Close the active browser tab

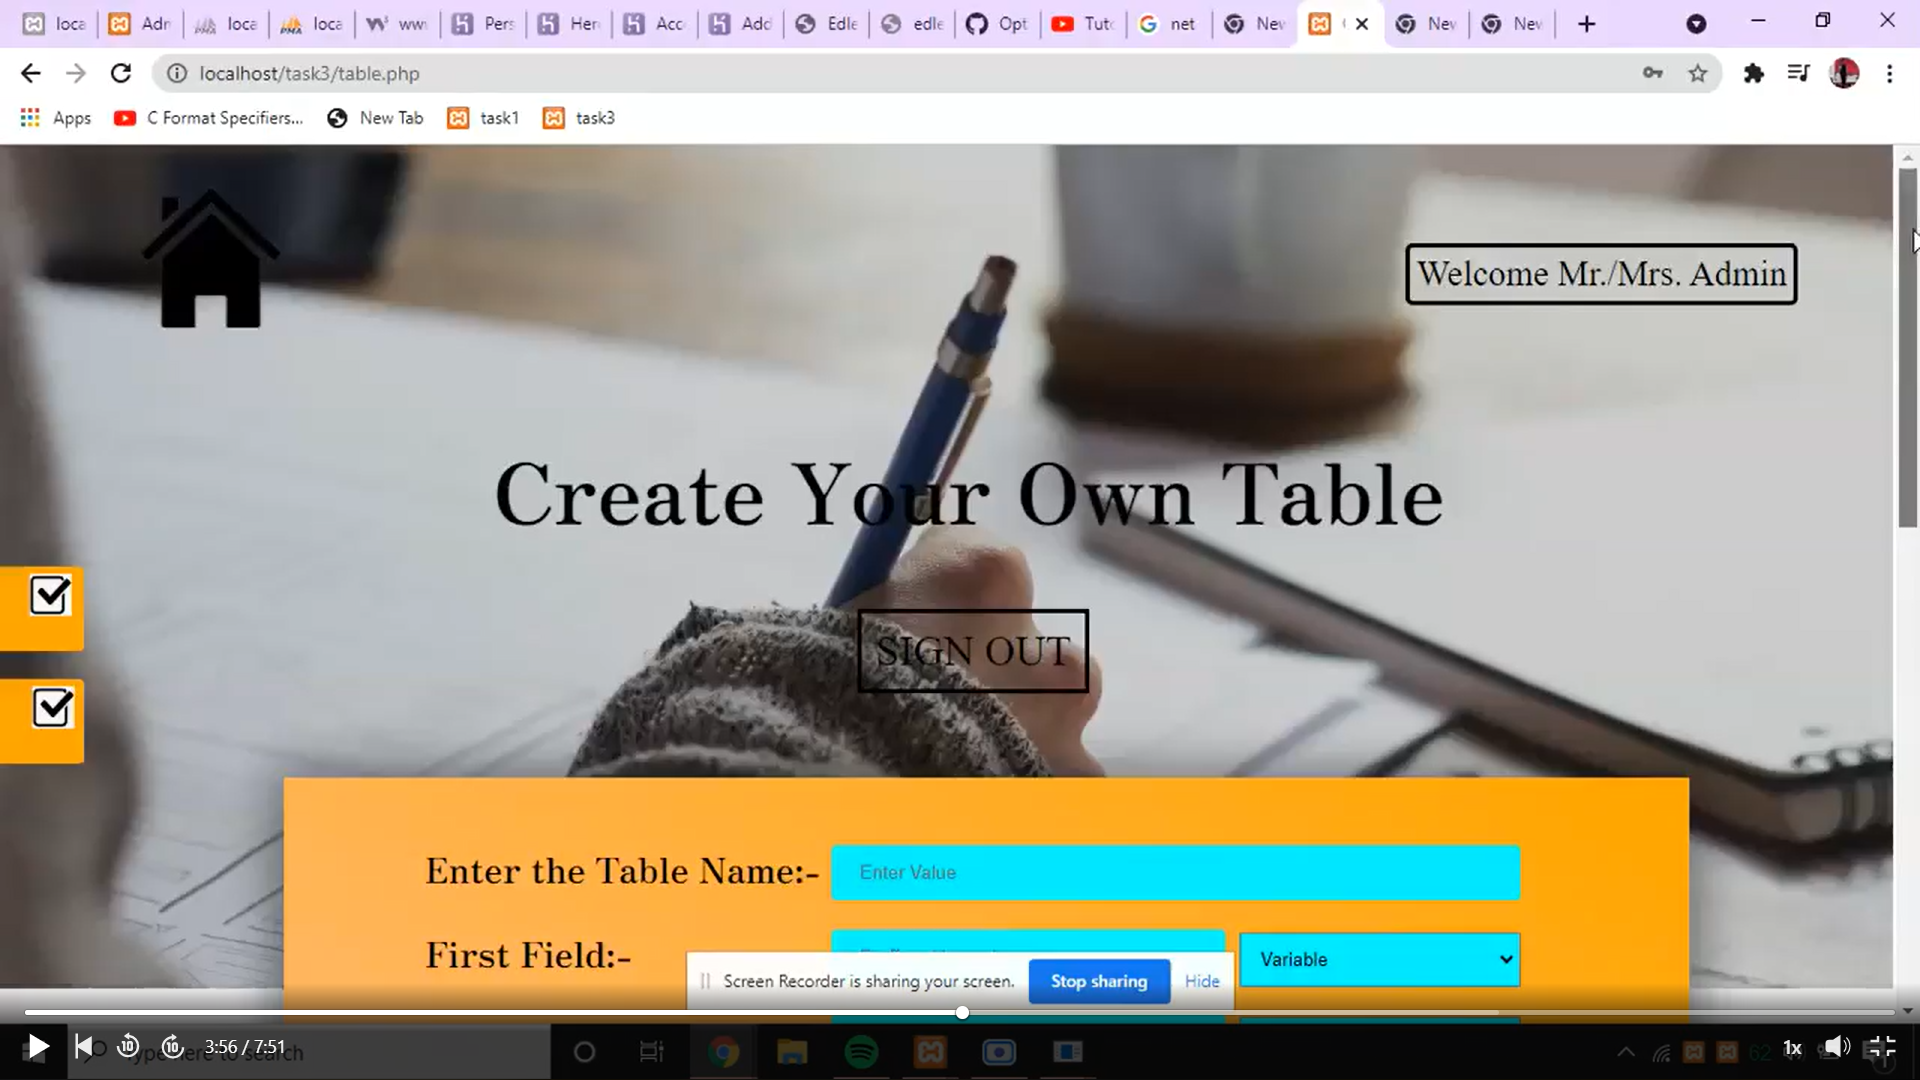[1362, 23]
